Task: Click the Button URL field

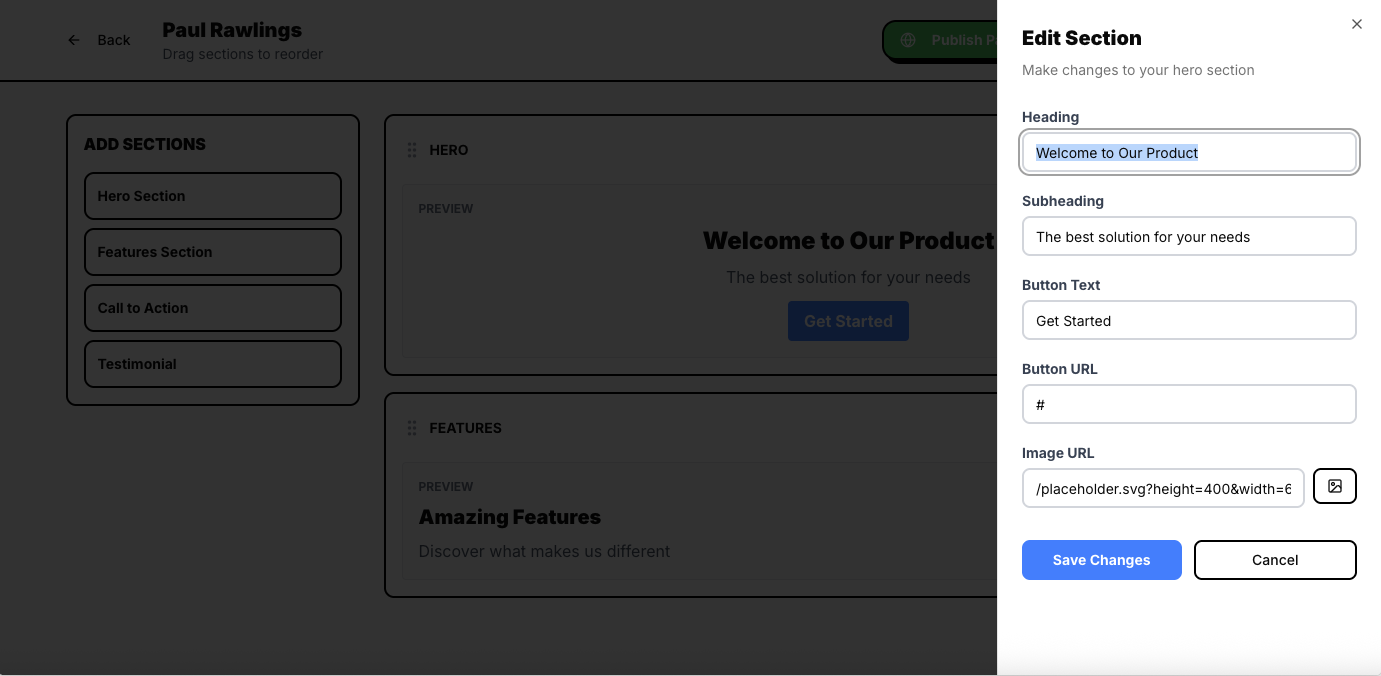Action: [1188, 405]
